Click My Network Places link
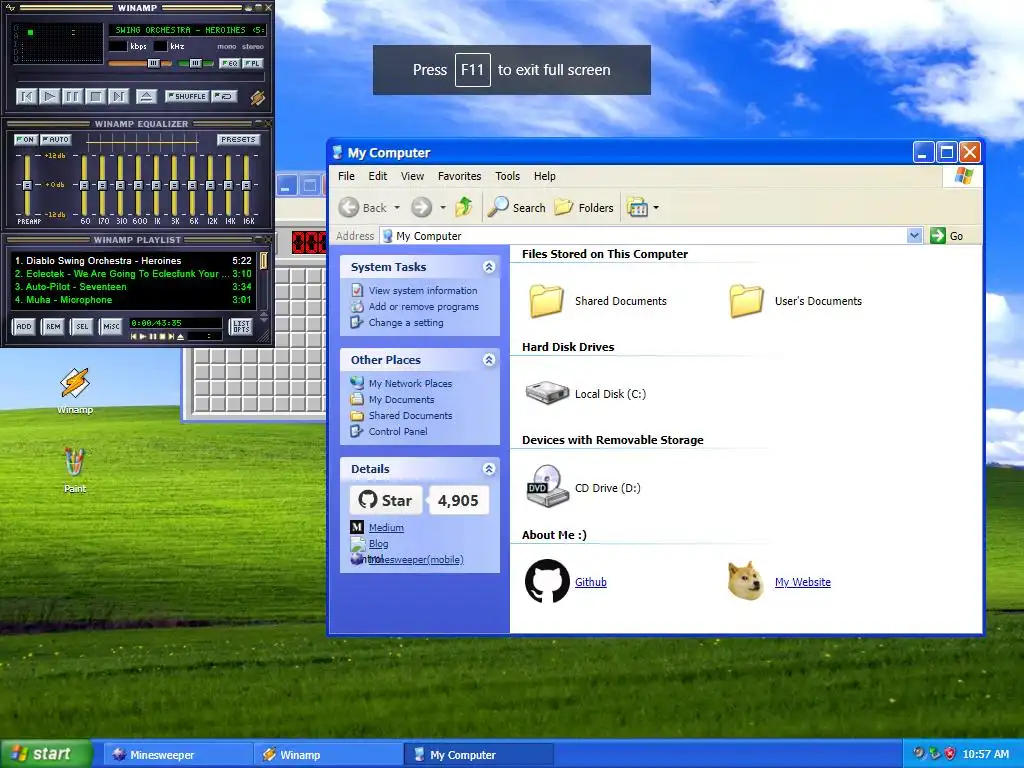 pyautogui.click(x=410, y=383)
